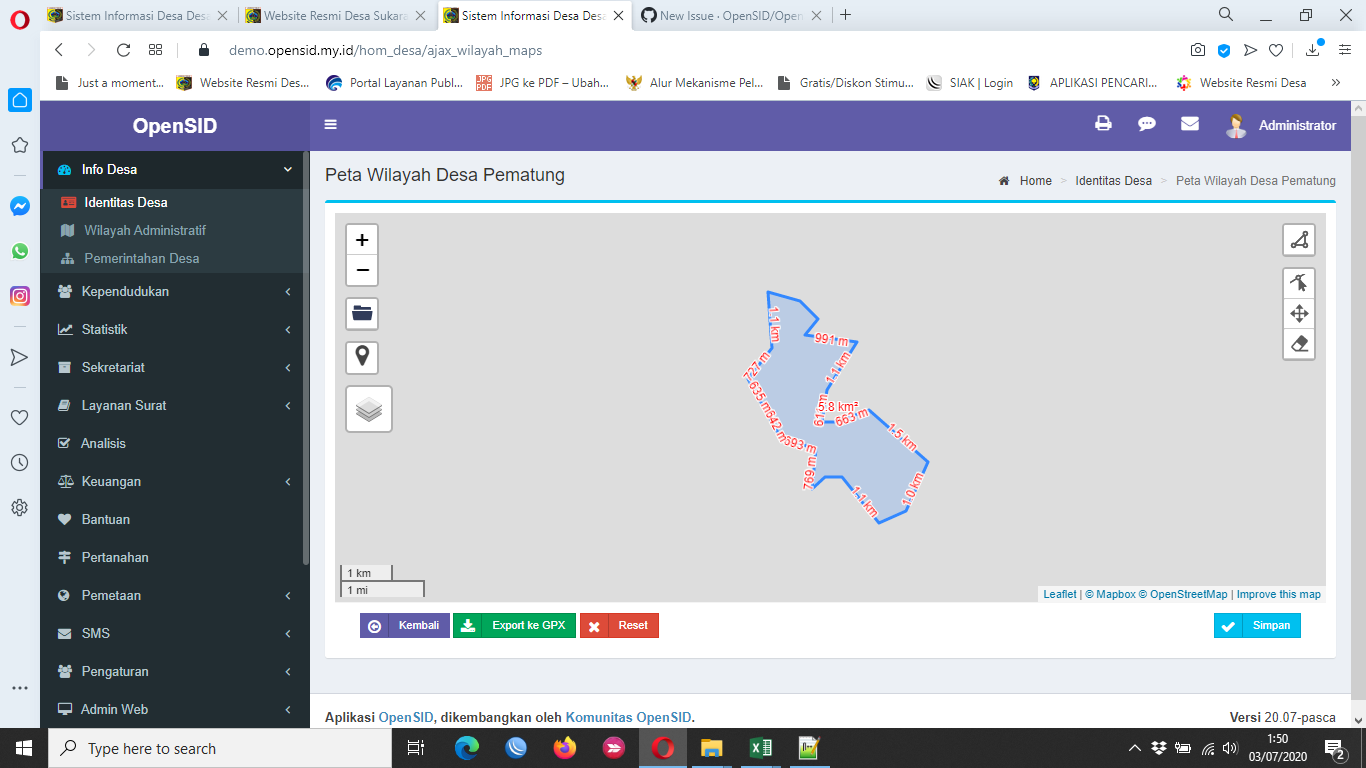1366x768 pixels.
Task: Switch to New Issue OpenSID tab
Action: (x=733, y=15)
